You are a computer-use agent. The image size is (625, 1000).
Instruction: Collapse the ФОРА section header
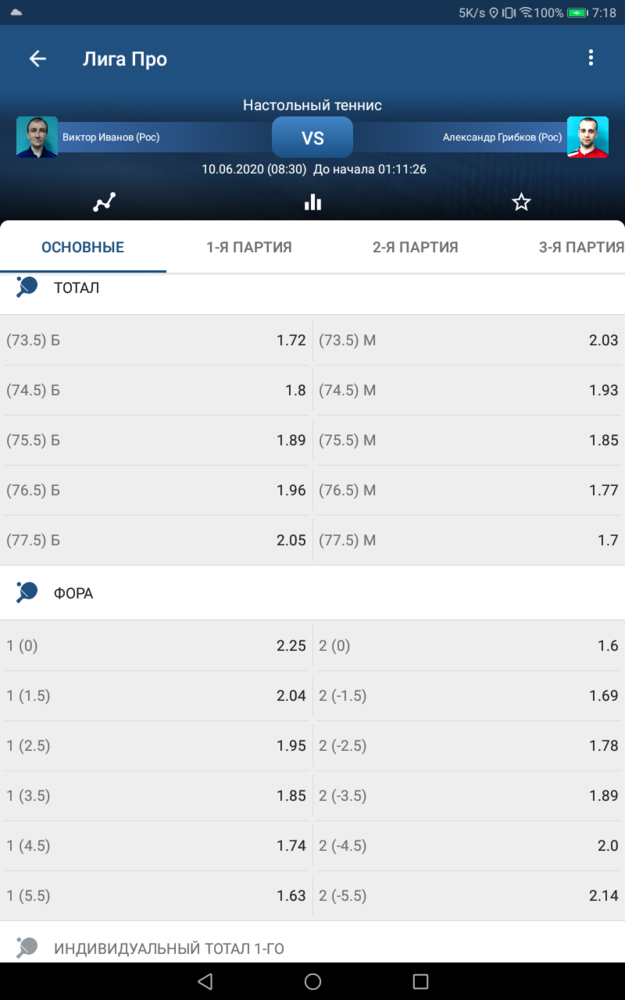[312, 593]
